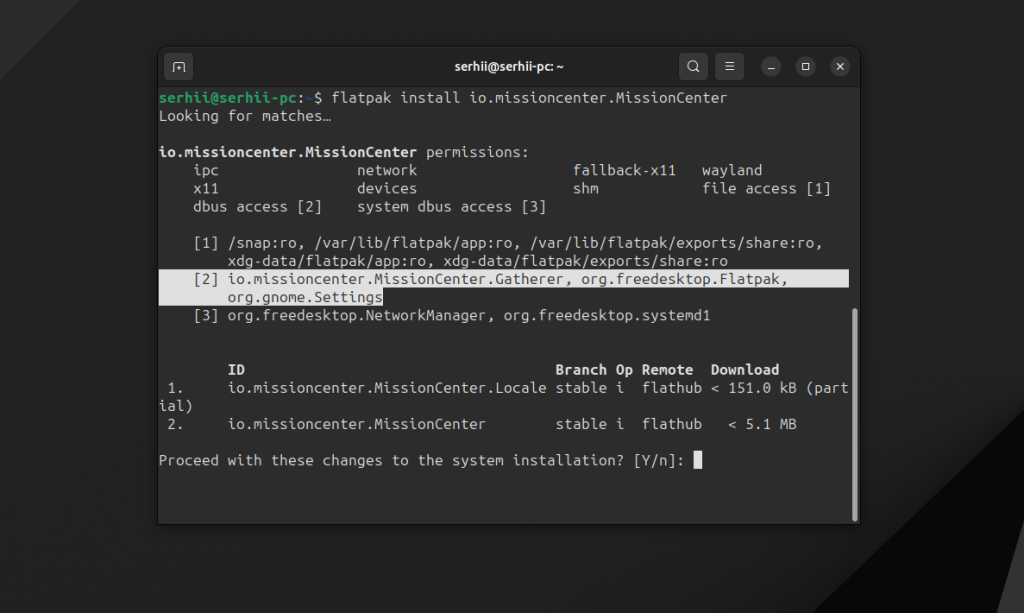Click '< 151.0 kB' download size

coord(754,388)
